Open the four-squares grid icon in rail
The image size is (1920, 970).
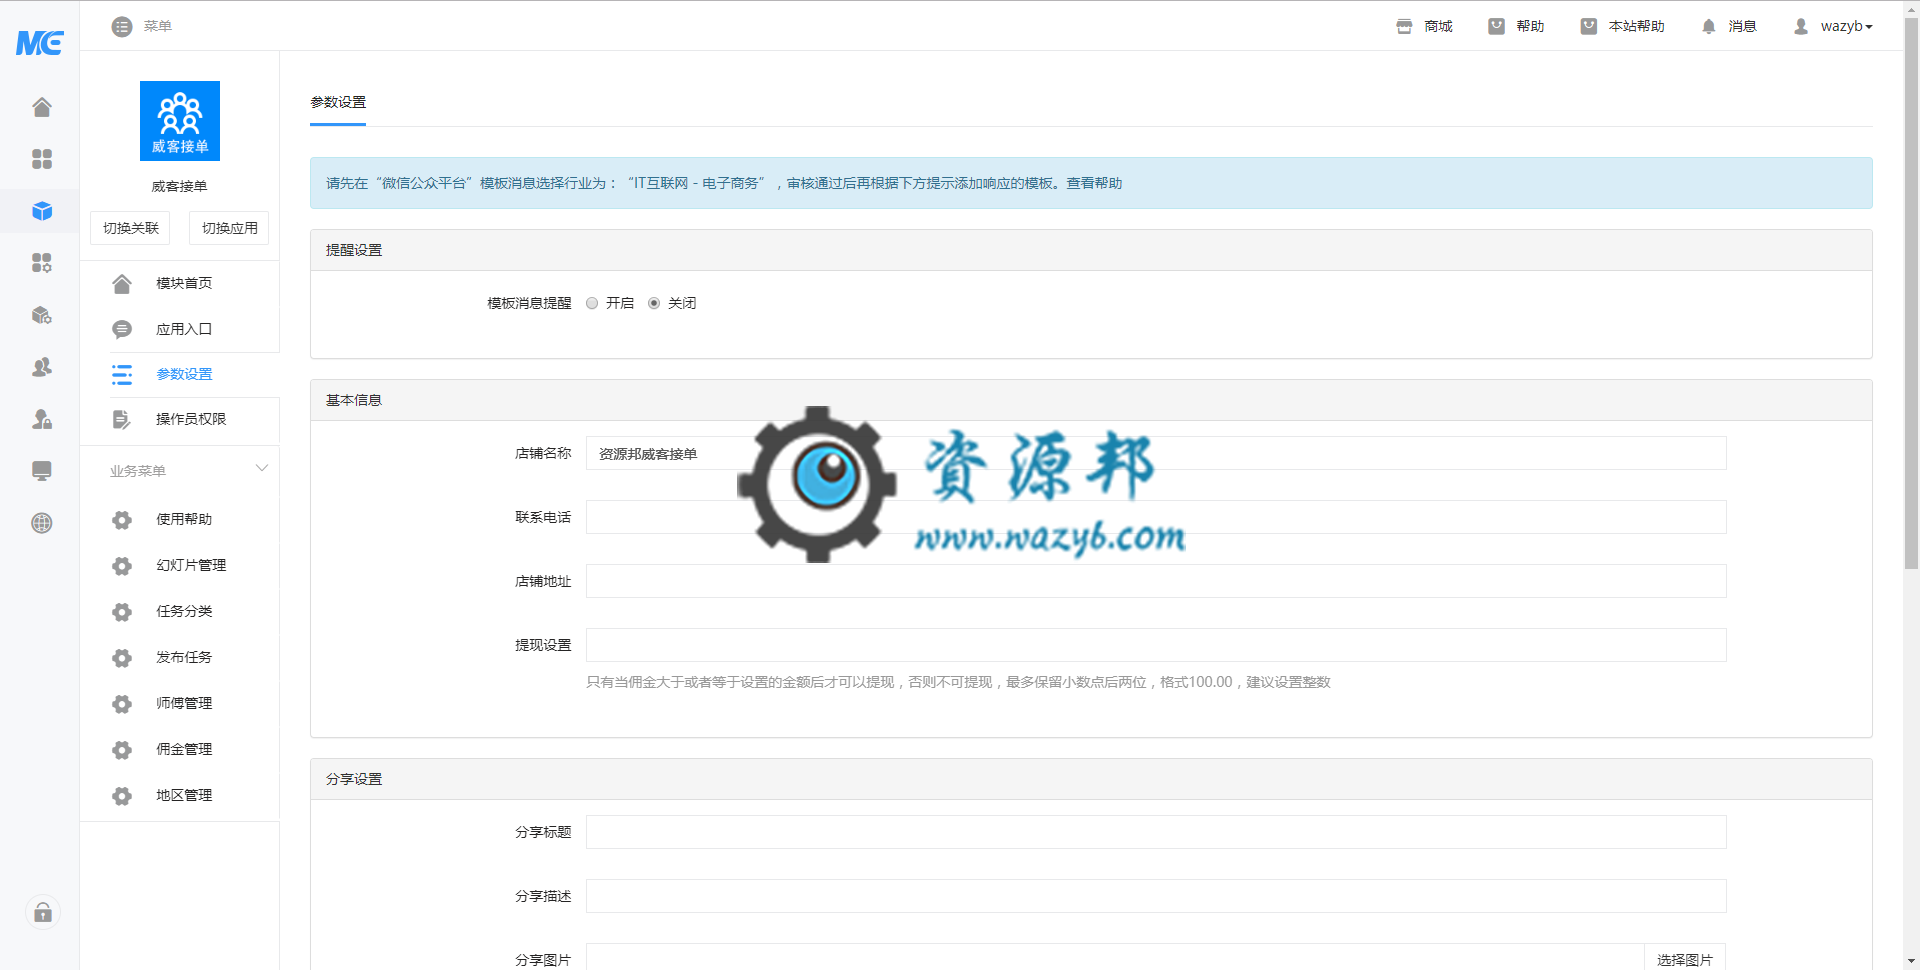[42, 159]
